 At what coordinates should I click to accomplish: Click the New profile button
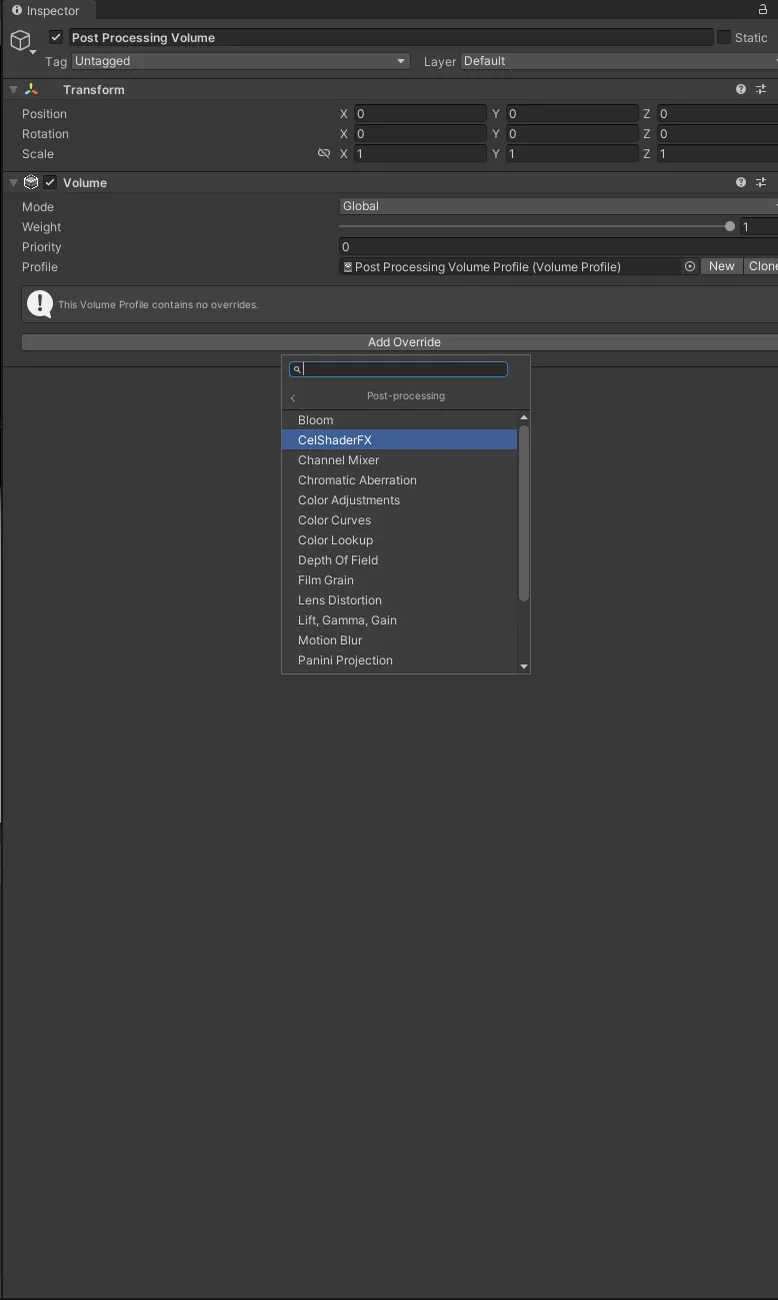coord(722,266)
